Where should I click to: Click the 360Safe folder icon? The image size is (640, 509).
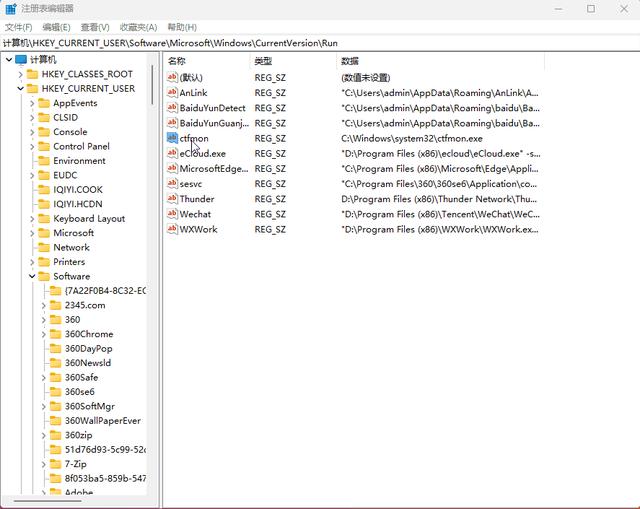tap(56, 378)
